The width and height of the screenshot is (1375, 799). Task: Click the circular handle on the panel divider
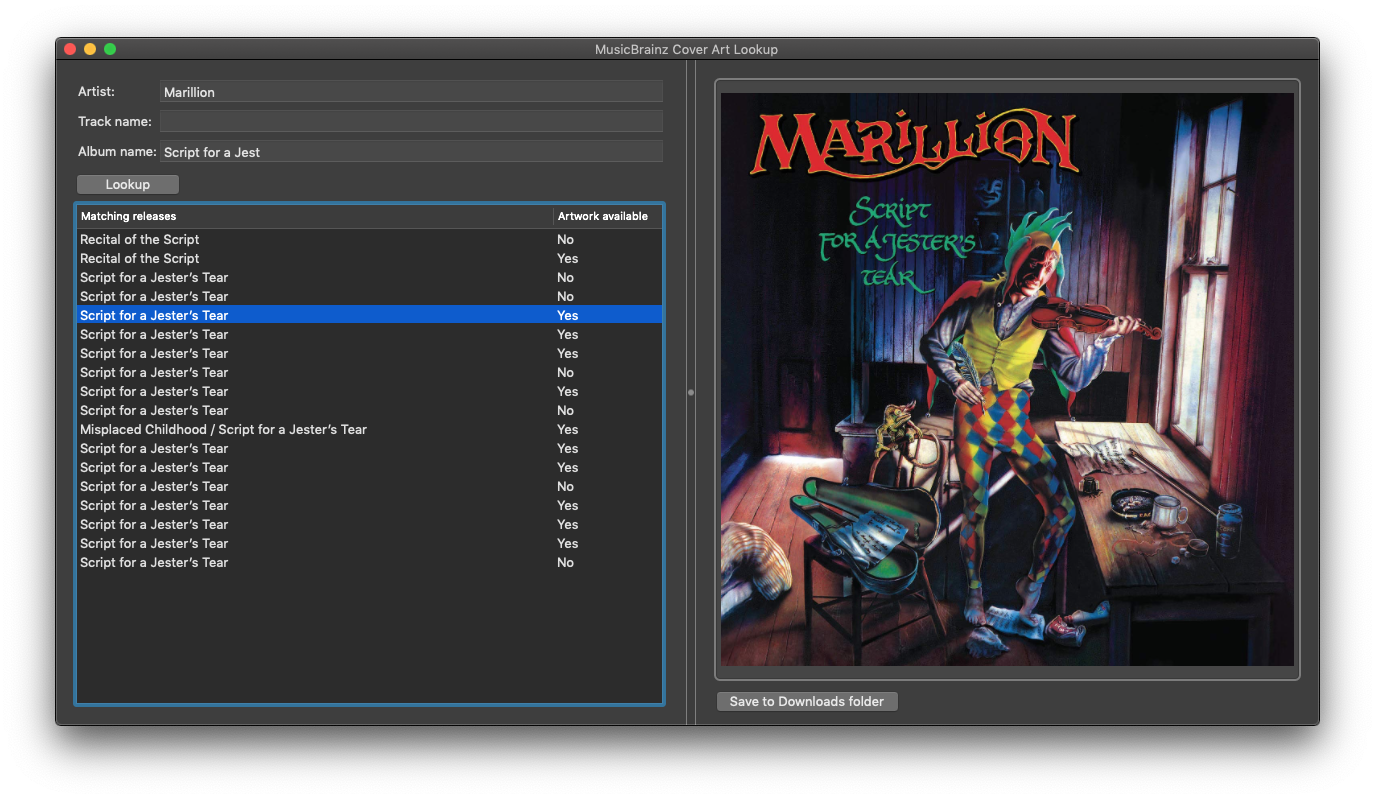(x=691, y=393)
